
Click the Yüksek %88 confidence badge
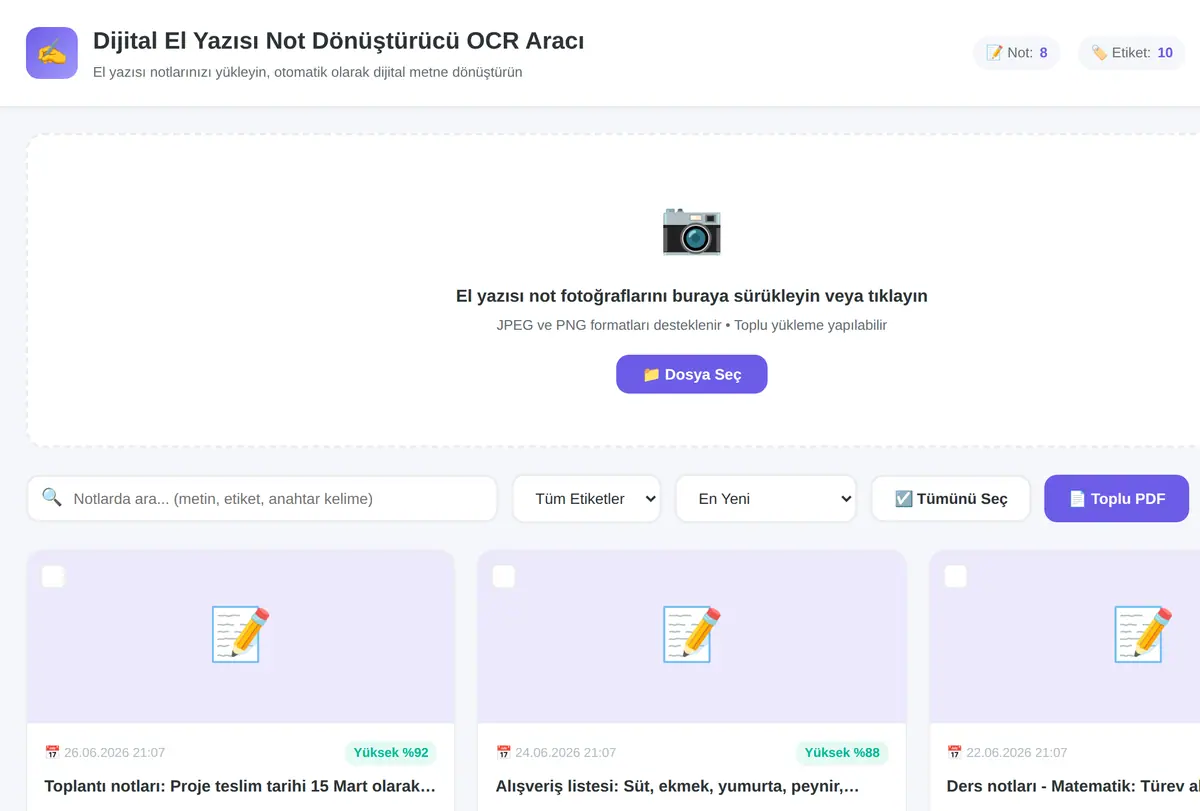point(842,752)
